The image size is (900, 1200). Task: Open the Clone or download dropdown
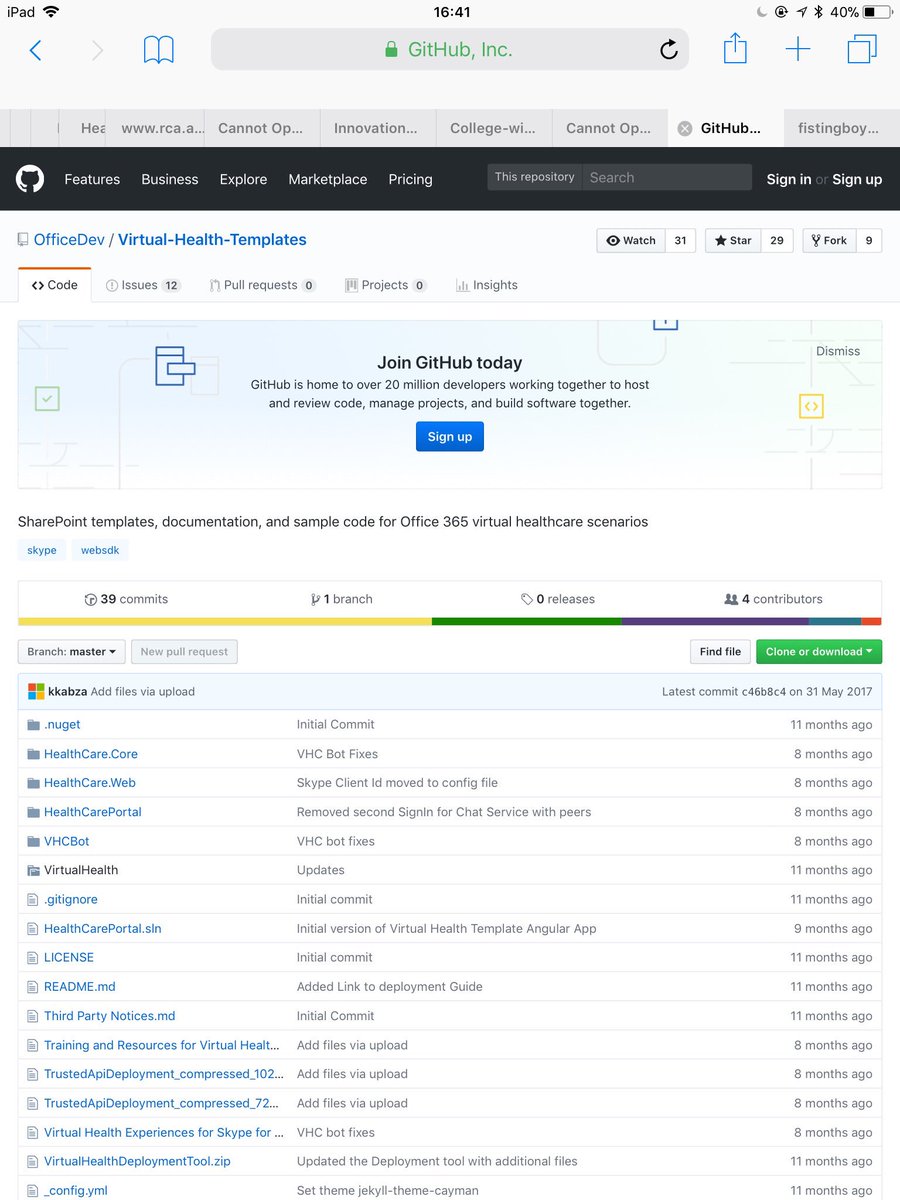point(819,651)
